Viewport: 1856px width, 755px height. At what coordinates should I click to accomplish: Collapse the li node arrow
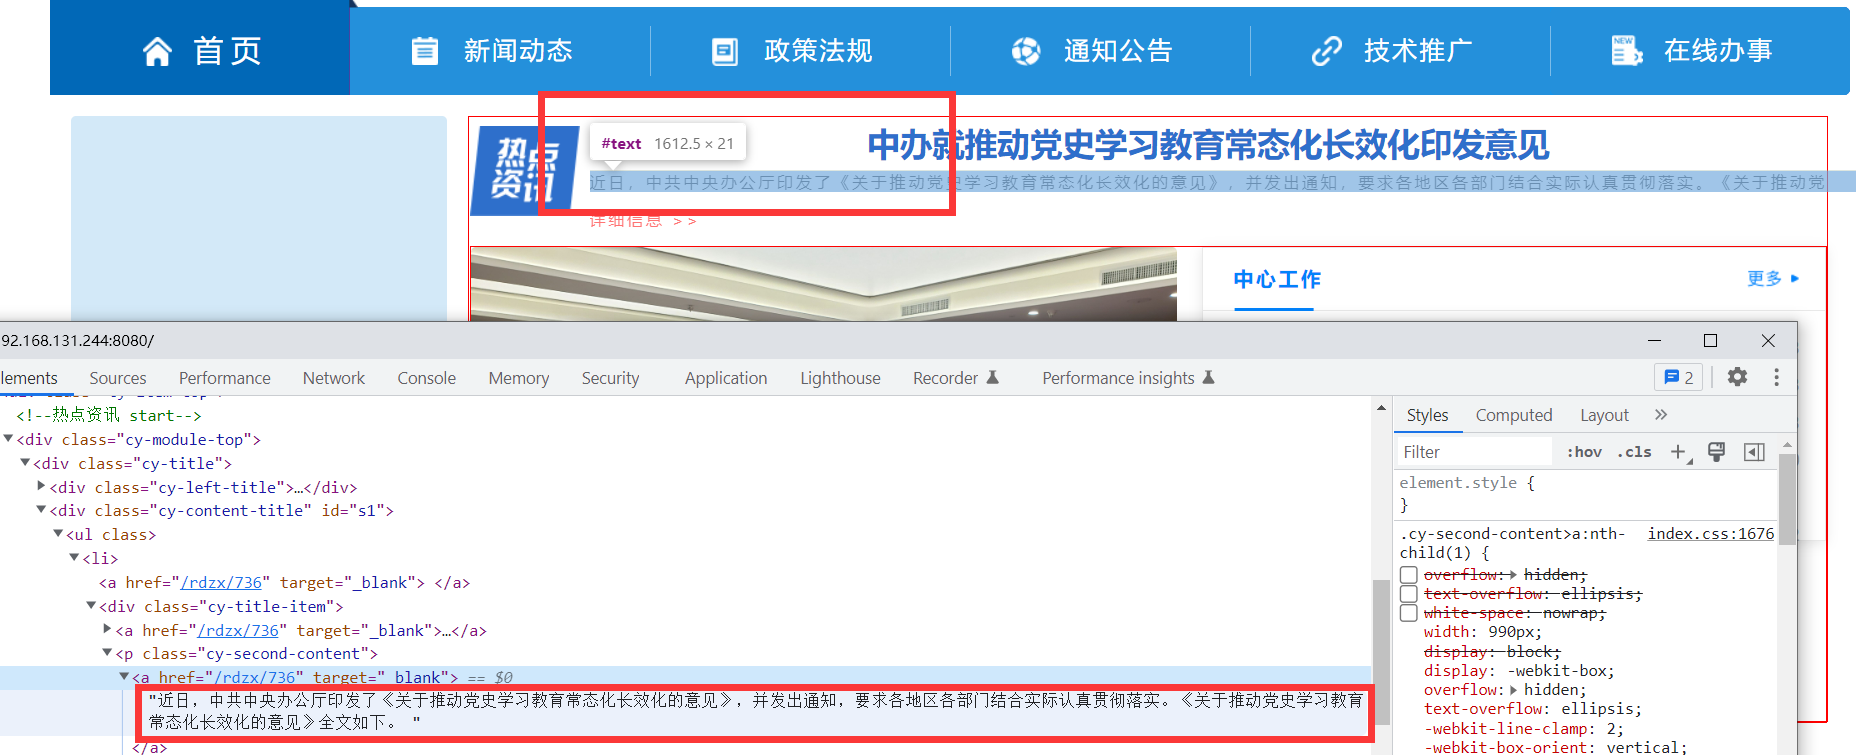tap(75, 558)
